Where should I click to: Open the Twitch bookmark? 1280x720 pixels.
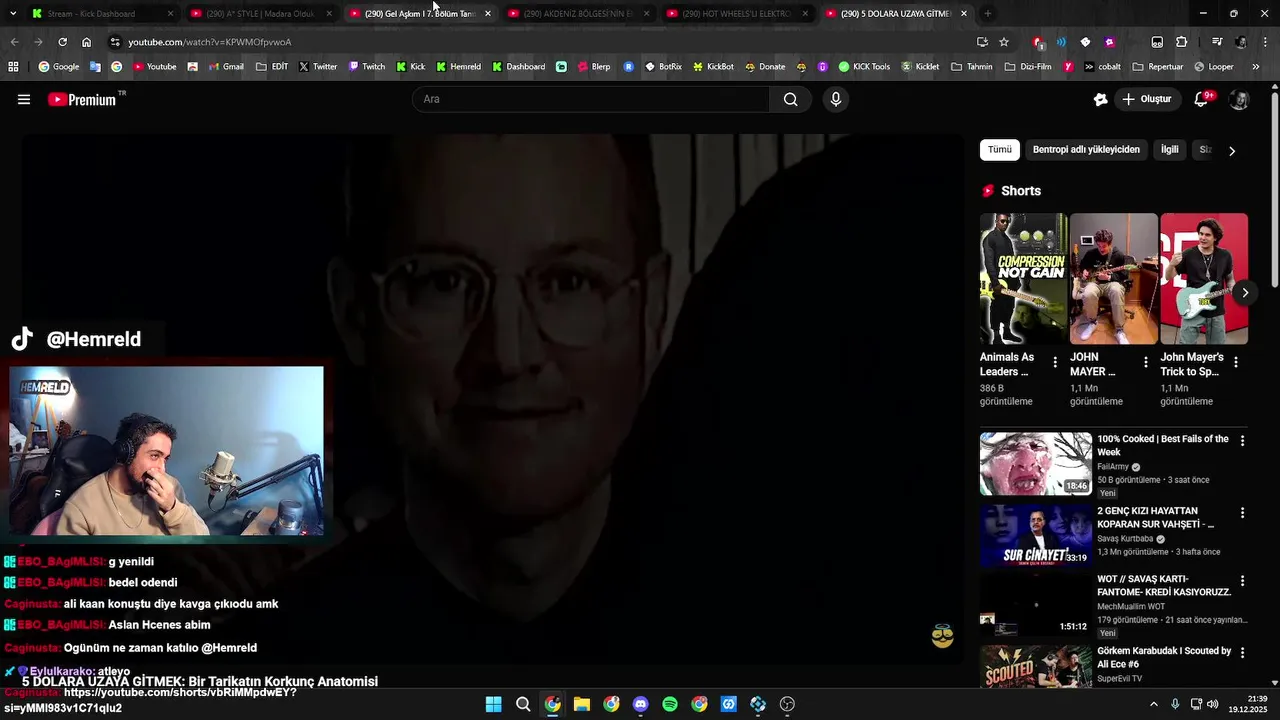coord(366,67)
